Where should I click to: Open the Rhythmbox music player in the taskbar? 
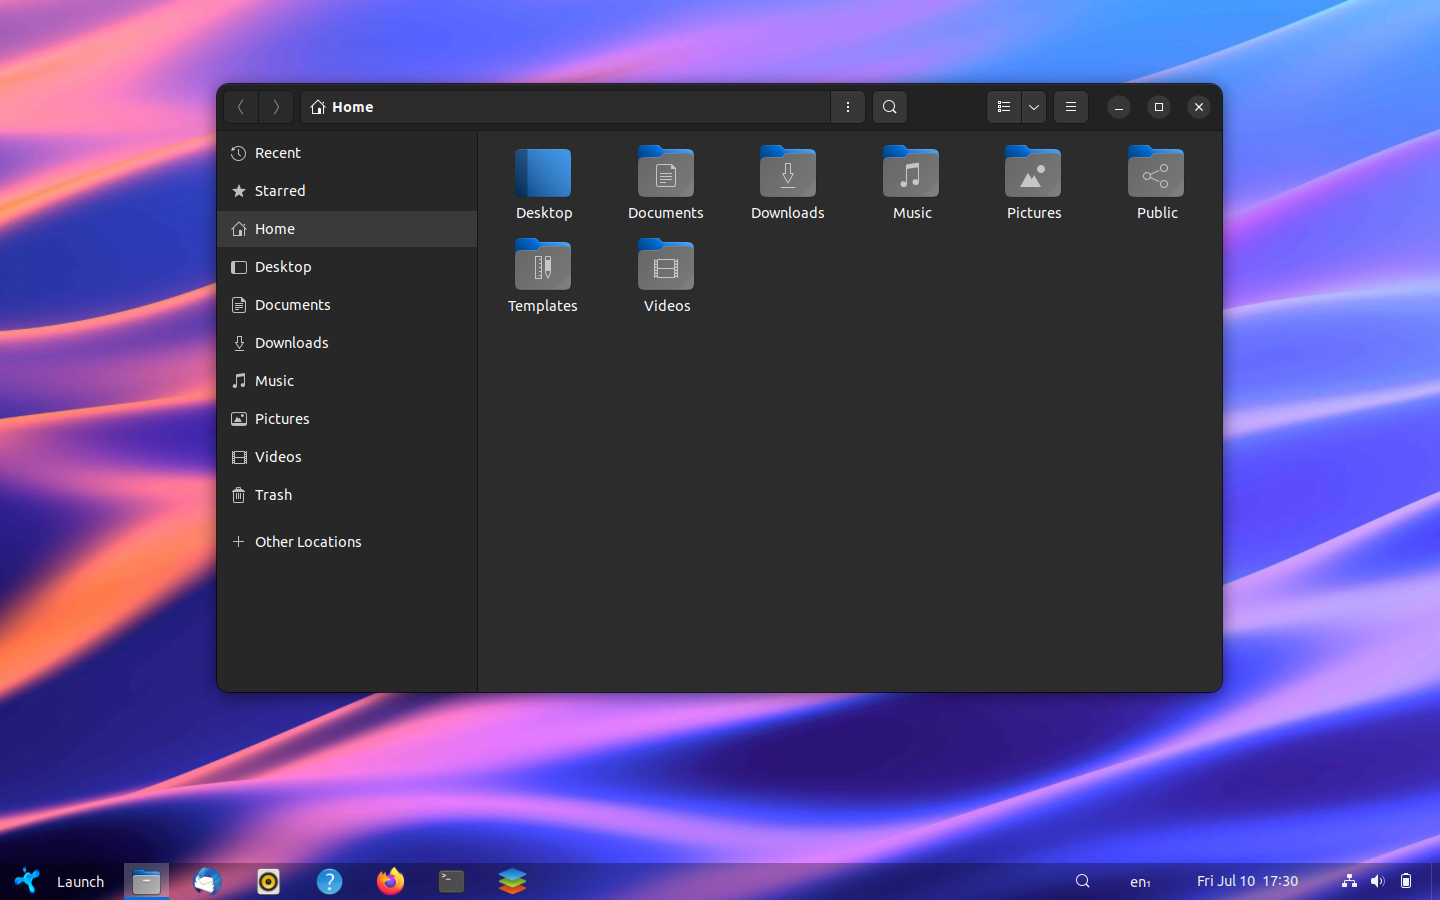pyautogui.click(x=268, y=881)
